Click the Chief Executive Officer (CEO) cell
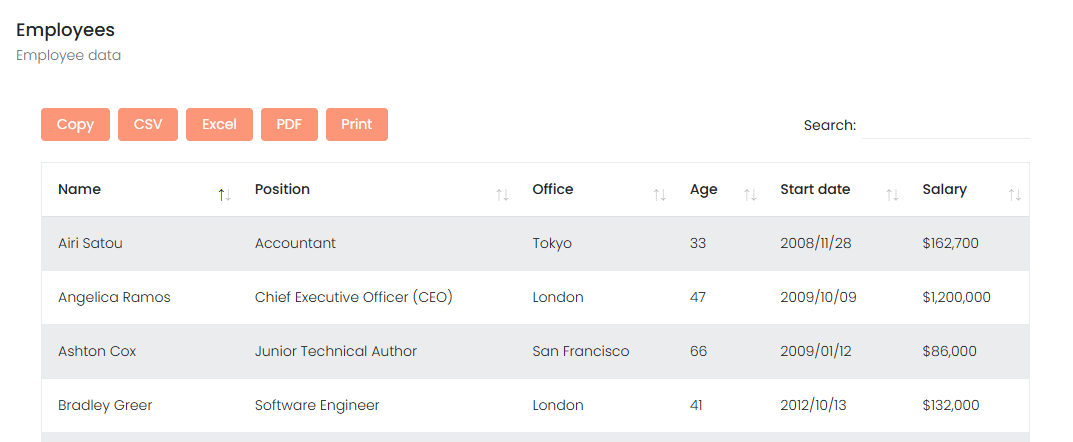1073x442 pixels. (x=354, y=297)
